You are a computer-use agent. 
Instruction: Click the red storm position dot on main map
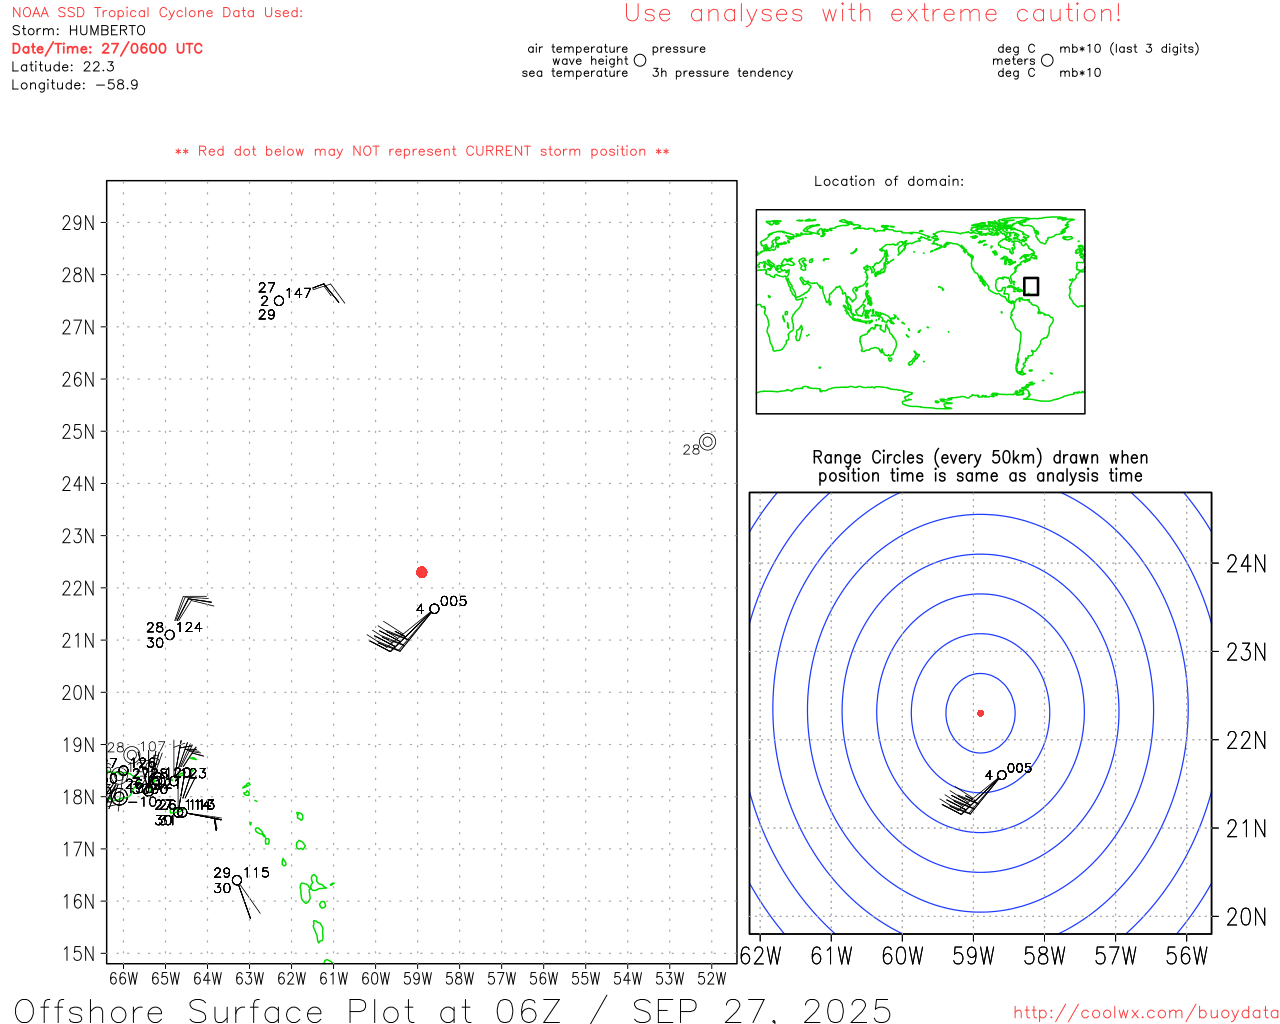tap(422, 572)
